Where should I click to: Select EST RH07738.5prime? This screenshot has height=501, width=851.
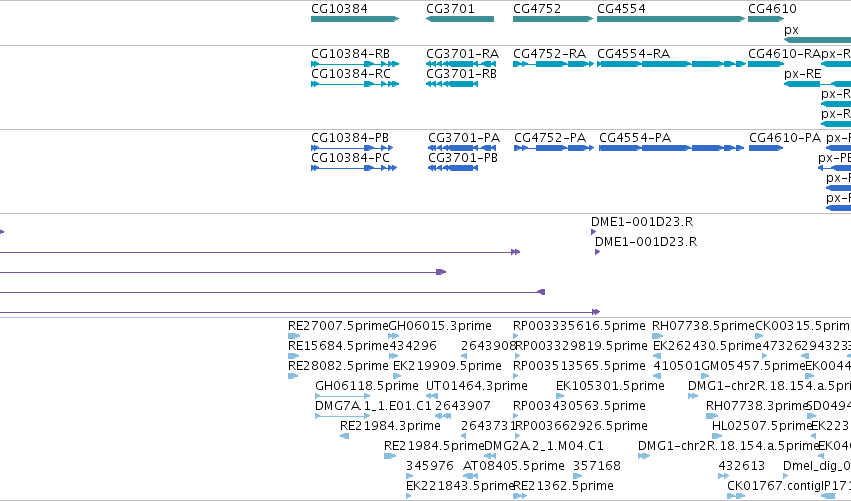point(703,326)
